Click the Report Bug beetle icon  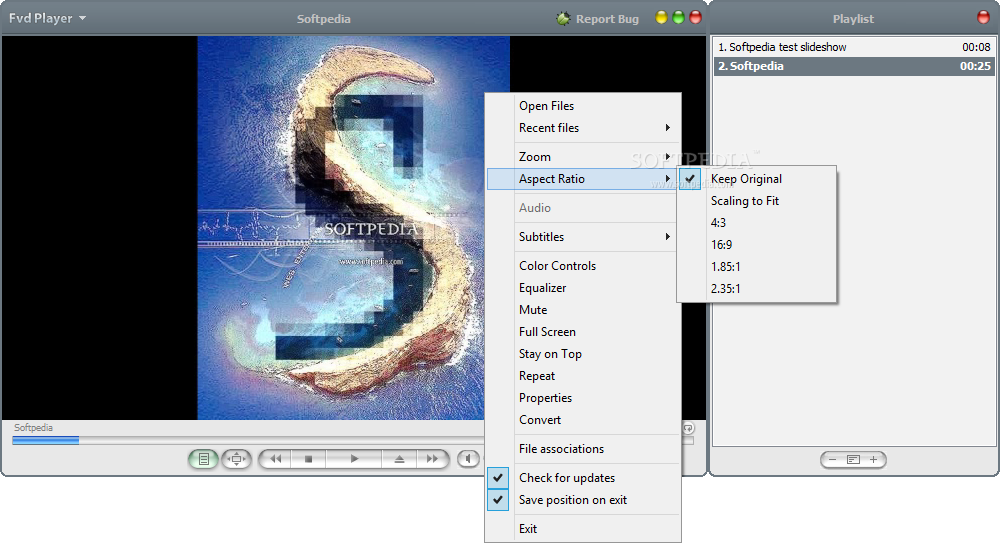click(x=562, y=19)
